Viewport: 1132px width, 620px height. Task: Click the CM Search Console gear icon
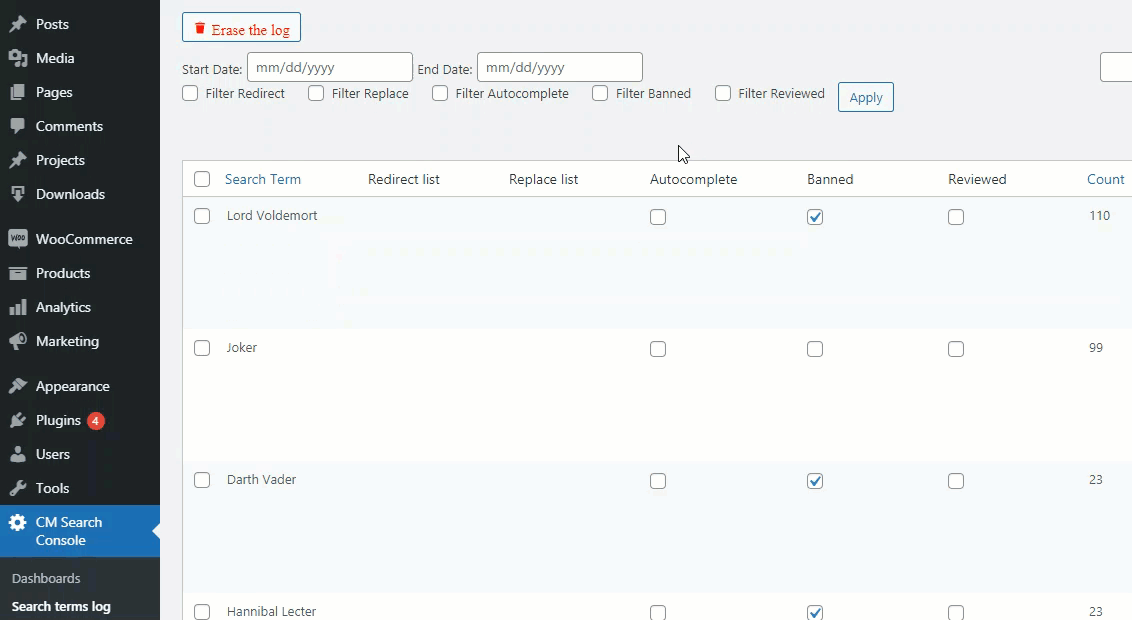pyautogui.click(x=18, y=523)
